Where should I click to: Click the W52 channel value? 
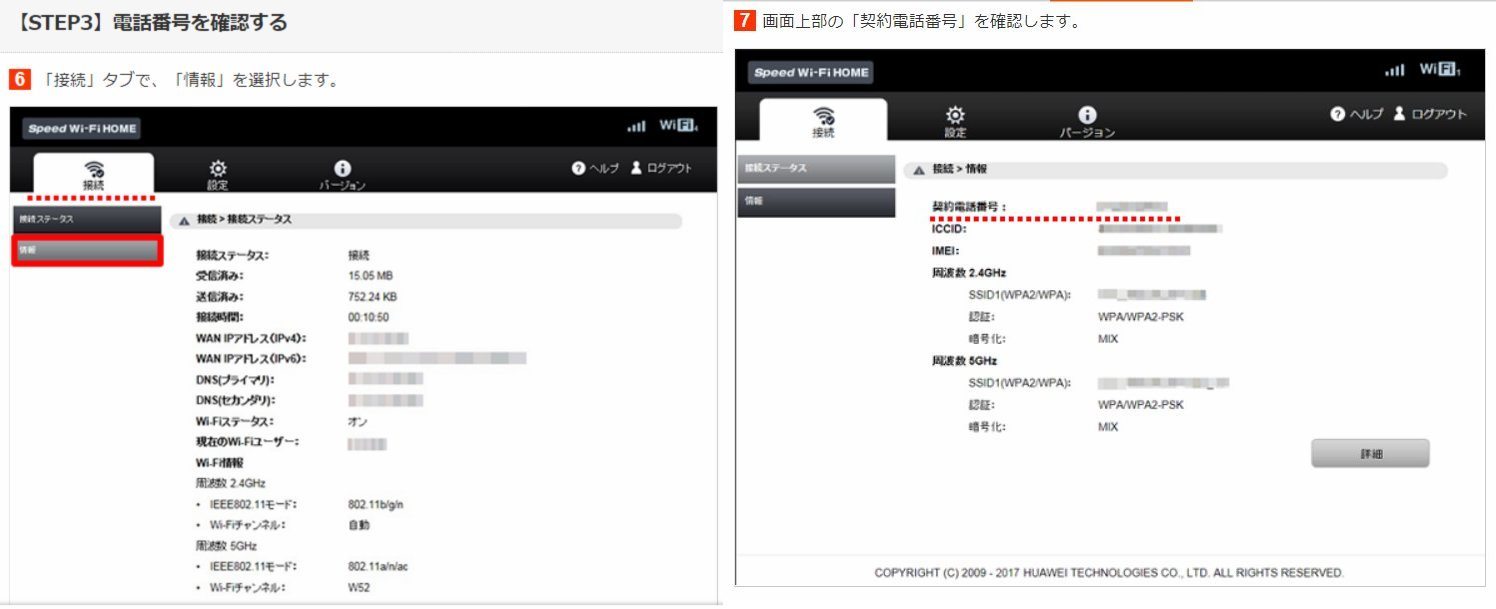(x=359, y=587)
